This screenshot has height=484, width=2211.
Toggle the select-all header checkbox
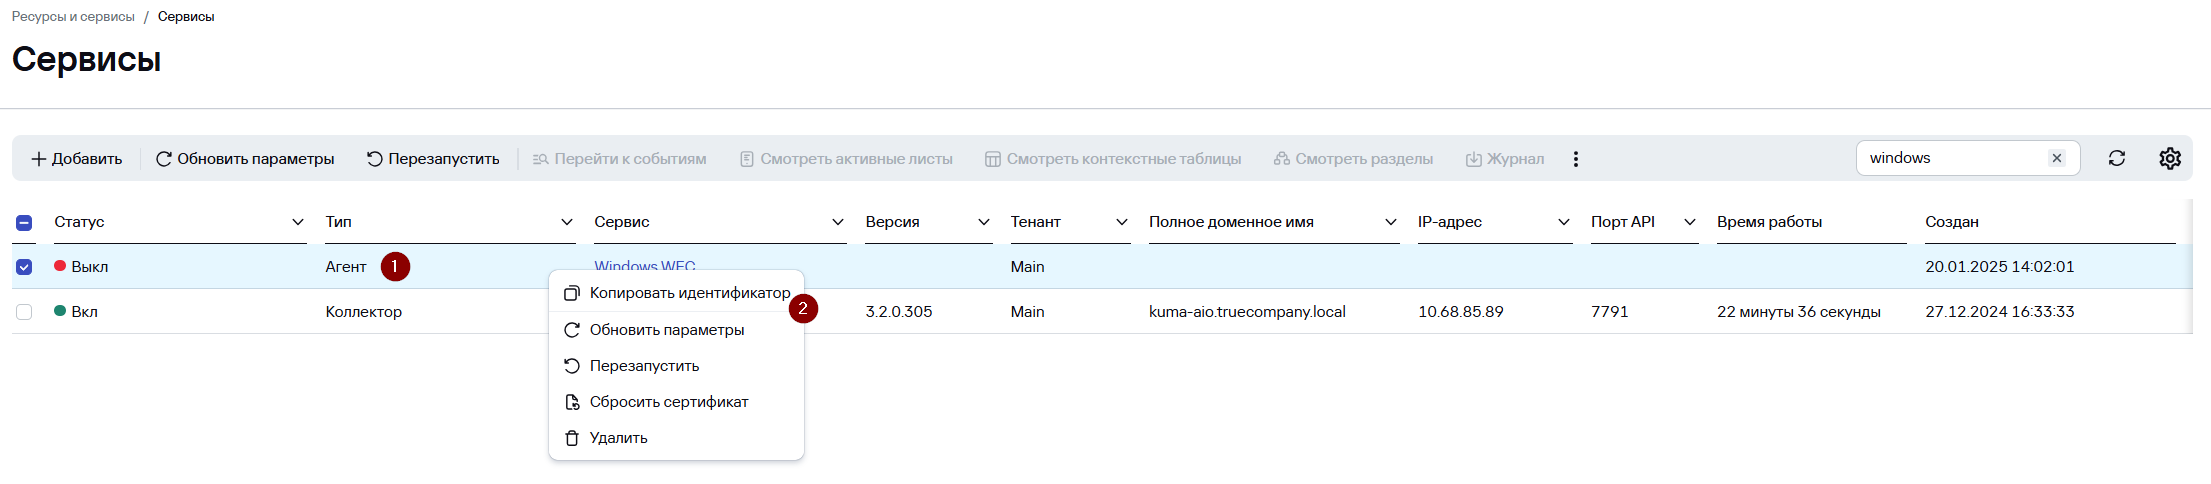click(24, 222)
